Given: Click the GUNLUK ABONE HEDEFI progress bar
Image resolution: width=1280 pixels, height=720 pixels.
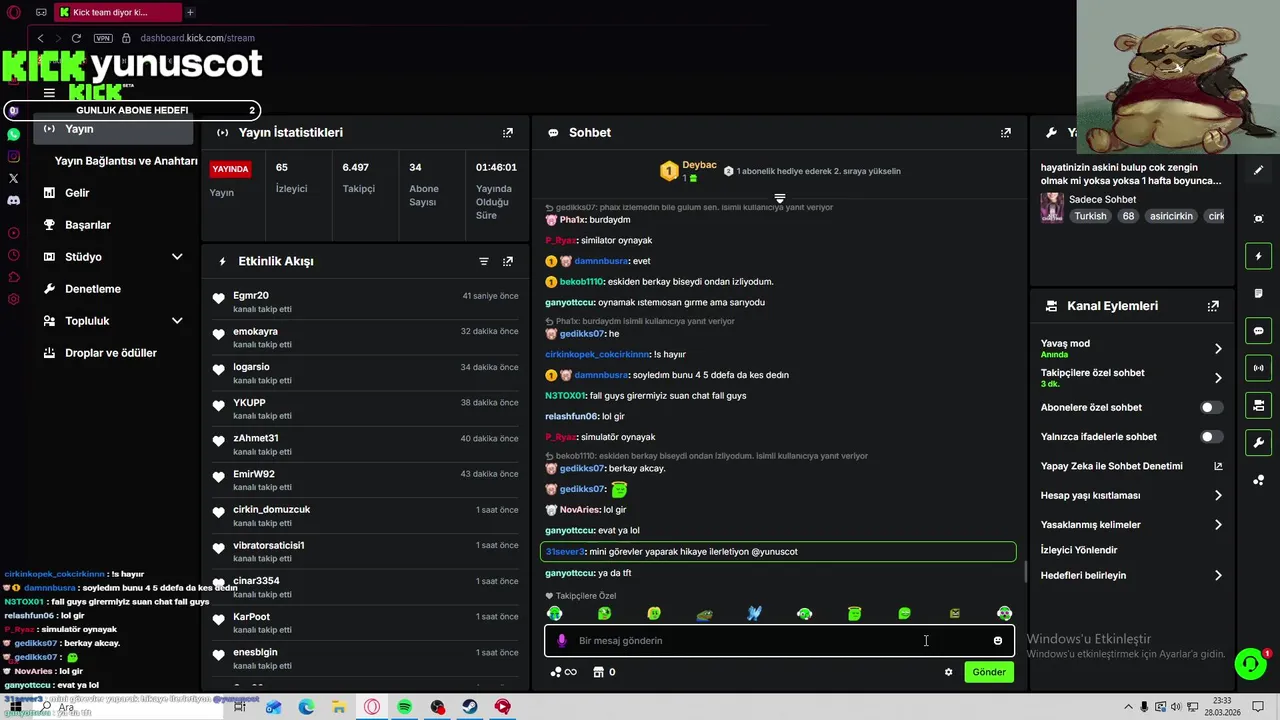Looking at the screenshot, I should [132, 110].
